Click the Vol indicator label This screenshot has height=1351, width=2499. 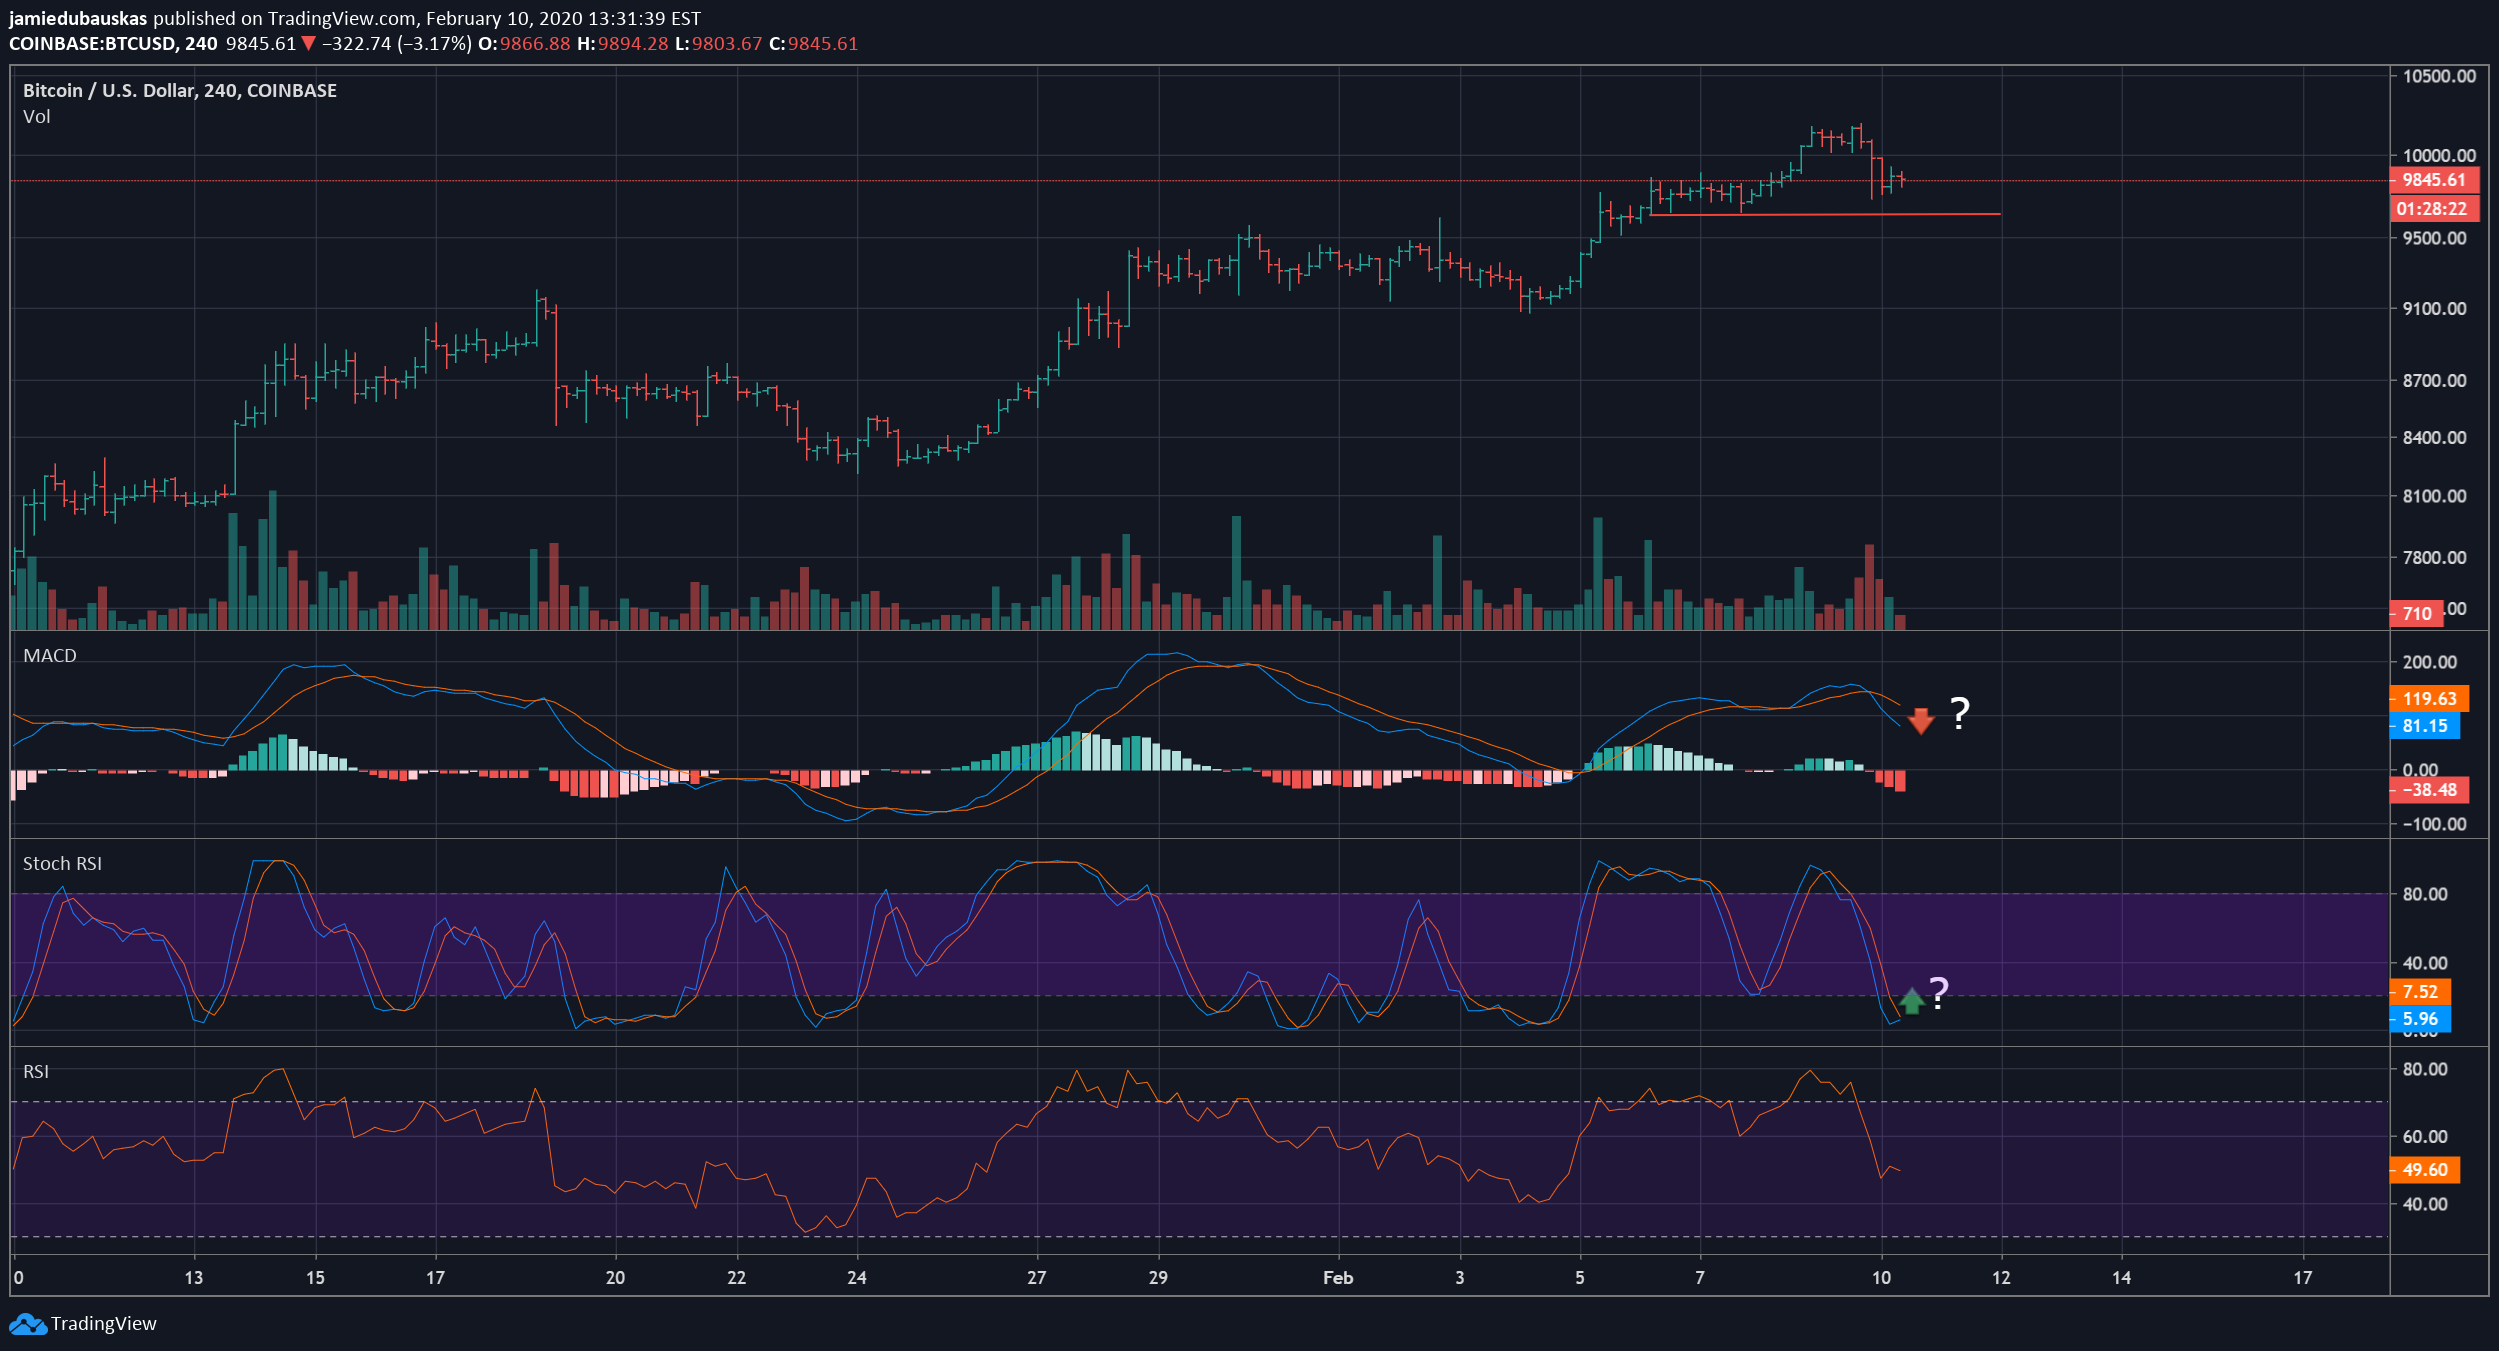pos(37,117)
